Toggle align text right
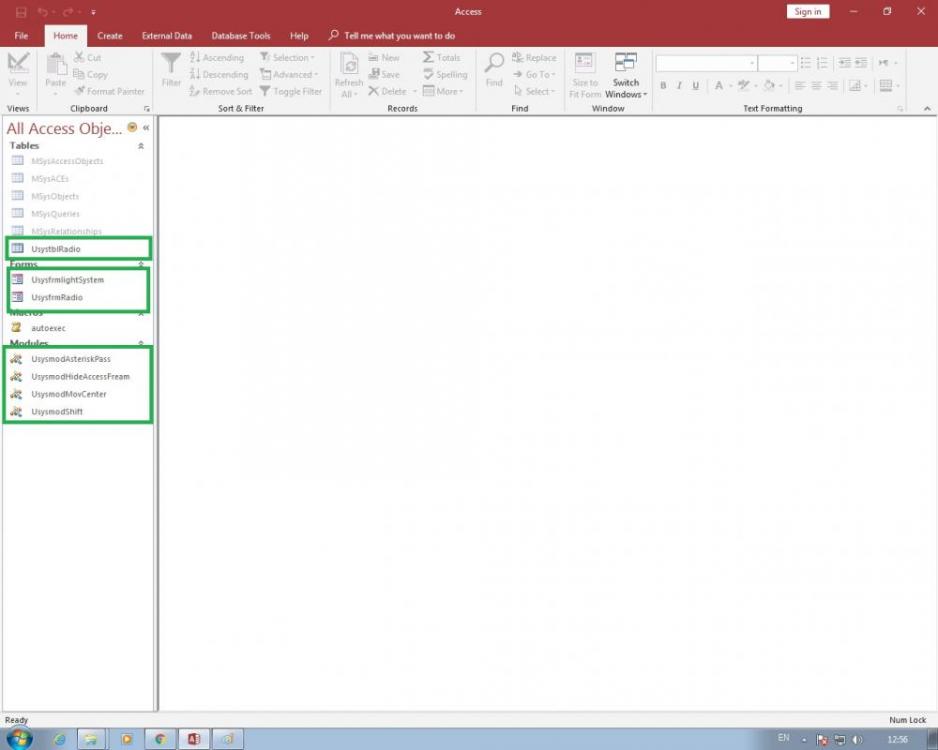938x750 pixels. click(x=832, y=86)
